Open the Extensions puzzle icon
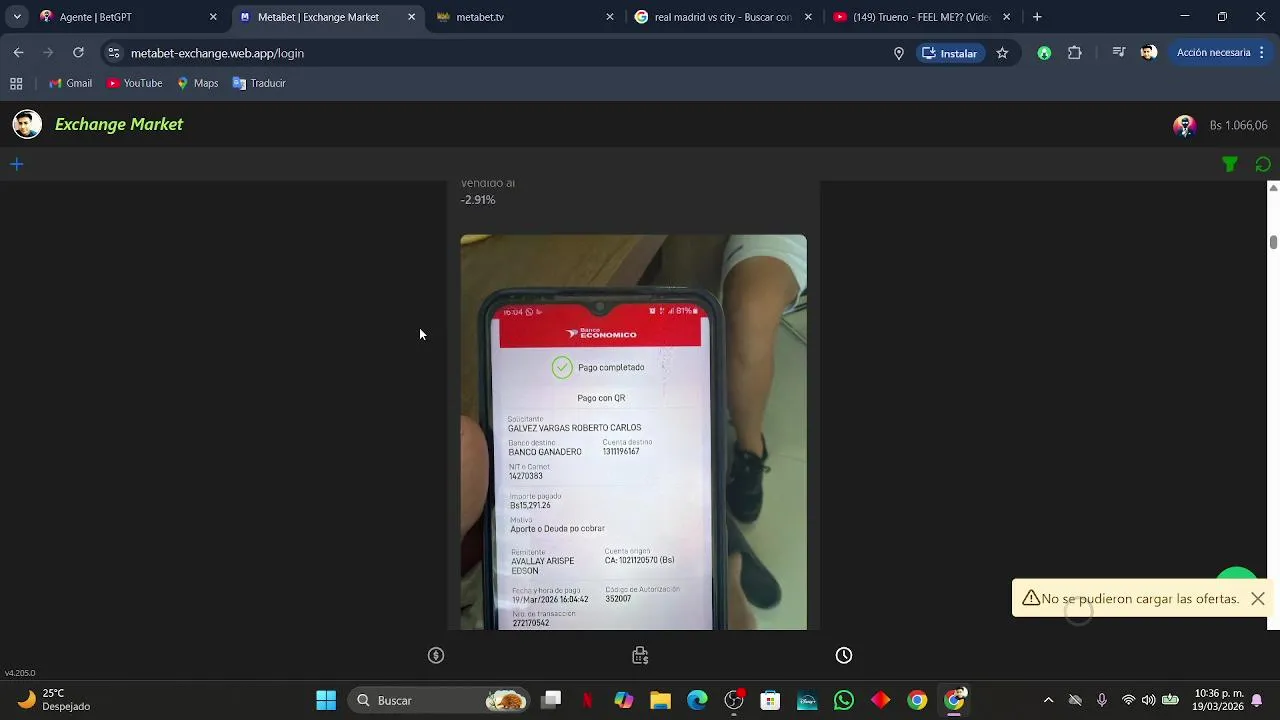Viewport: 1280px width, 720px height. tap(1075, 53)
